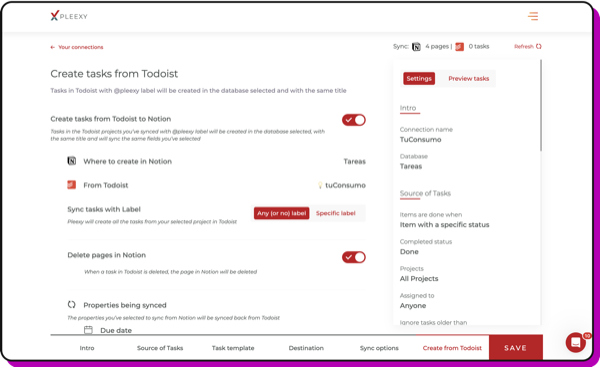Go to the Source of Tasks step

(x=160, y=348)
